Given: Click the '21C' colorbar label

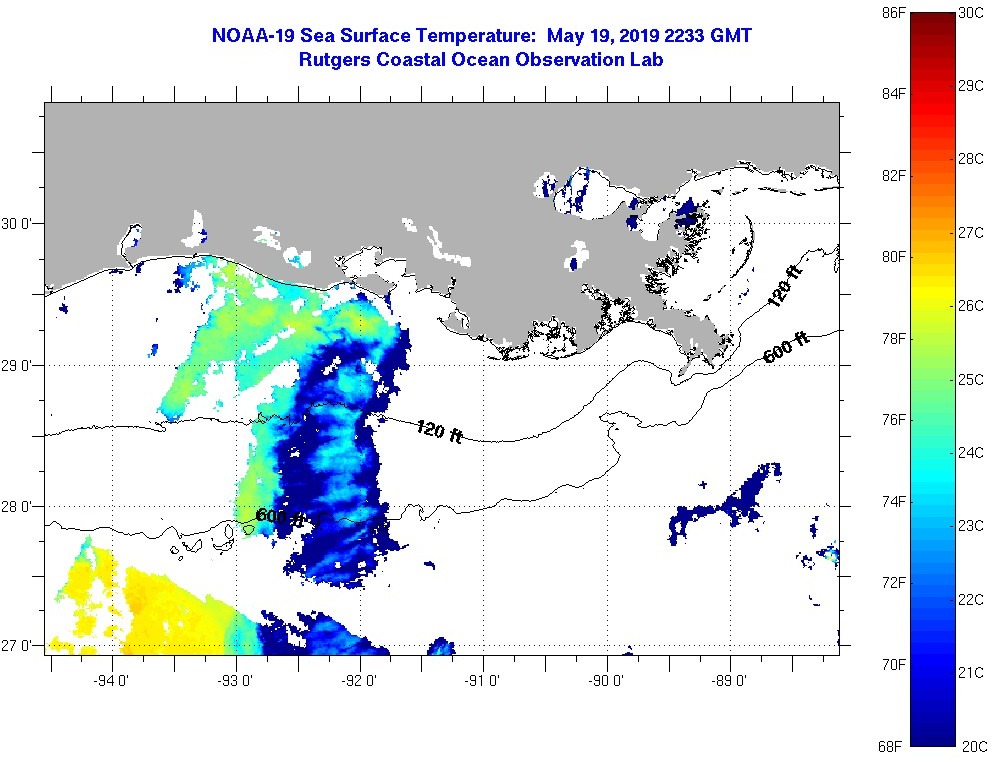Looking at the screenshot, I should (x=971, y=672).
